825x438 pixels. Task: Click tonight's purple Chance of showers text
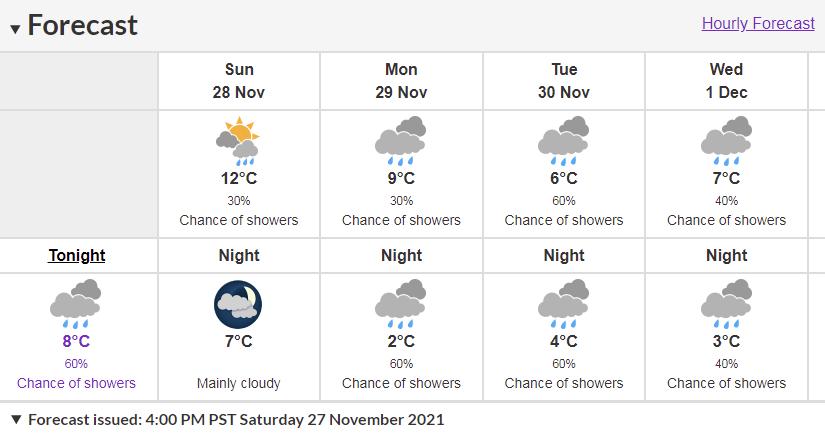click(76, 383)
